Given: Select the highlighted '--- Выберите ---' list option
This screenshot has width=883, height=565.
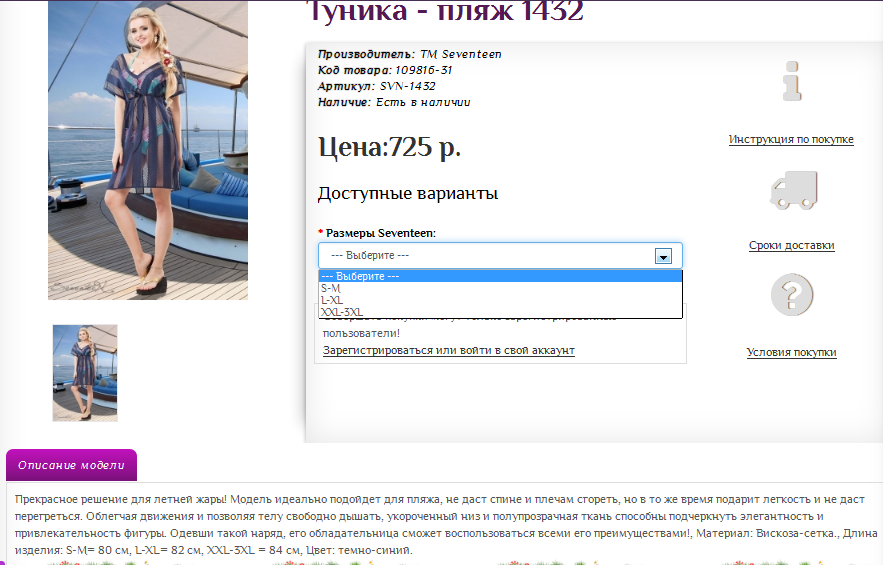Looking at the screenshot, I should click(x=360, y=276).
